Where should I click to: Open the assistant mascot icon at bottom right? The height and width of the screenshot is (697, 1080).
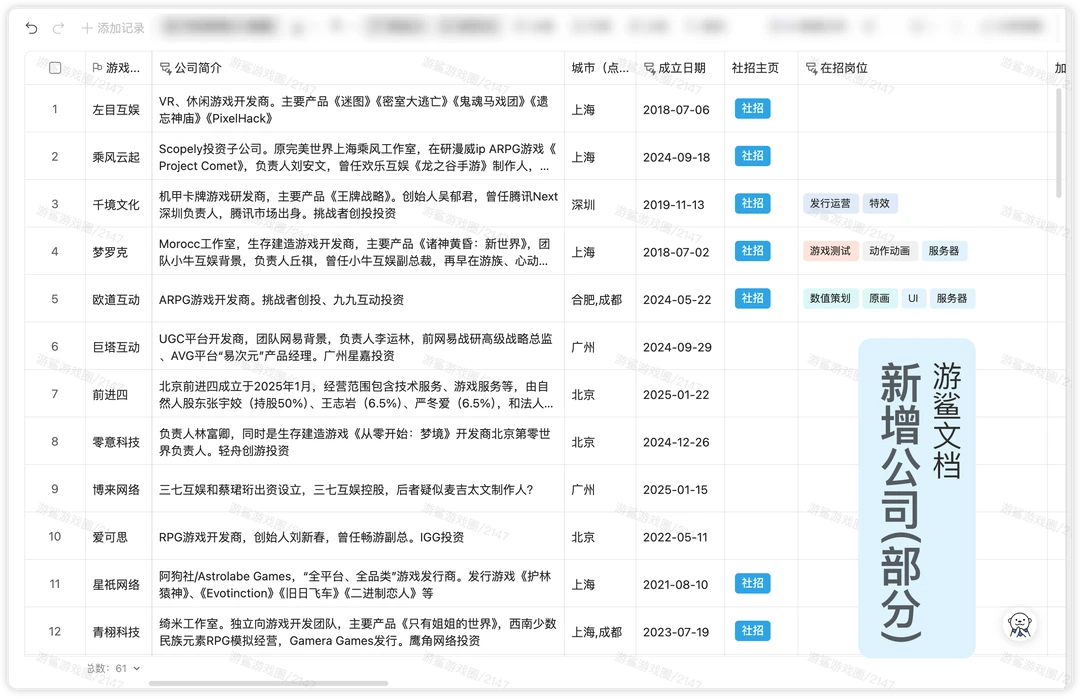pyautogui.click(x=1019, y=625)
